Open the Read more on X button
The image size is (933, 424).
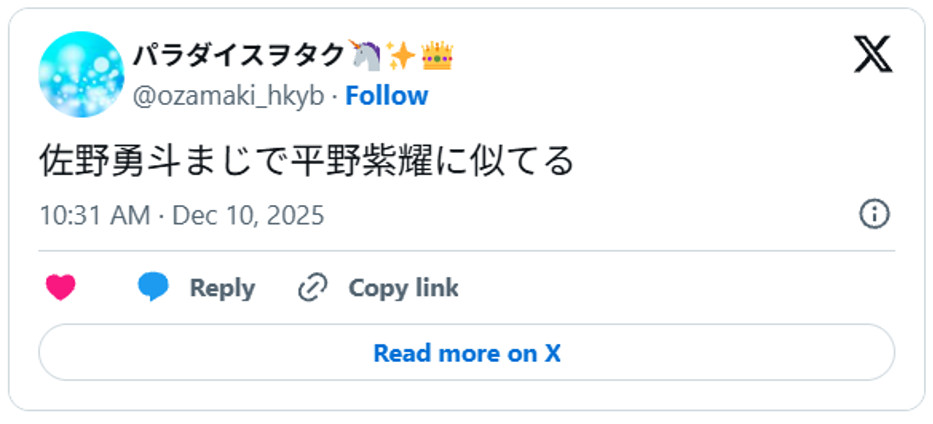pyautogui.click(x=466, y=353)
